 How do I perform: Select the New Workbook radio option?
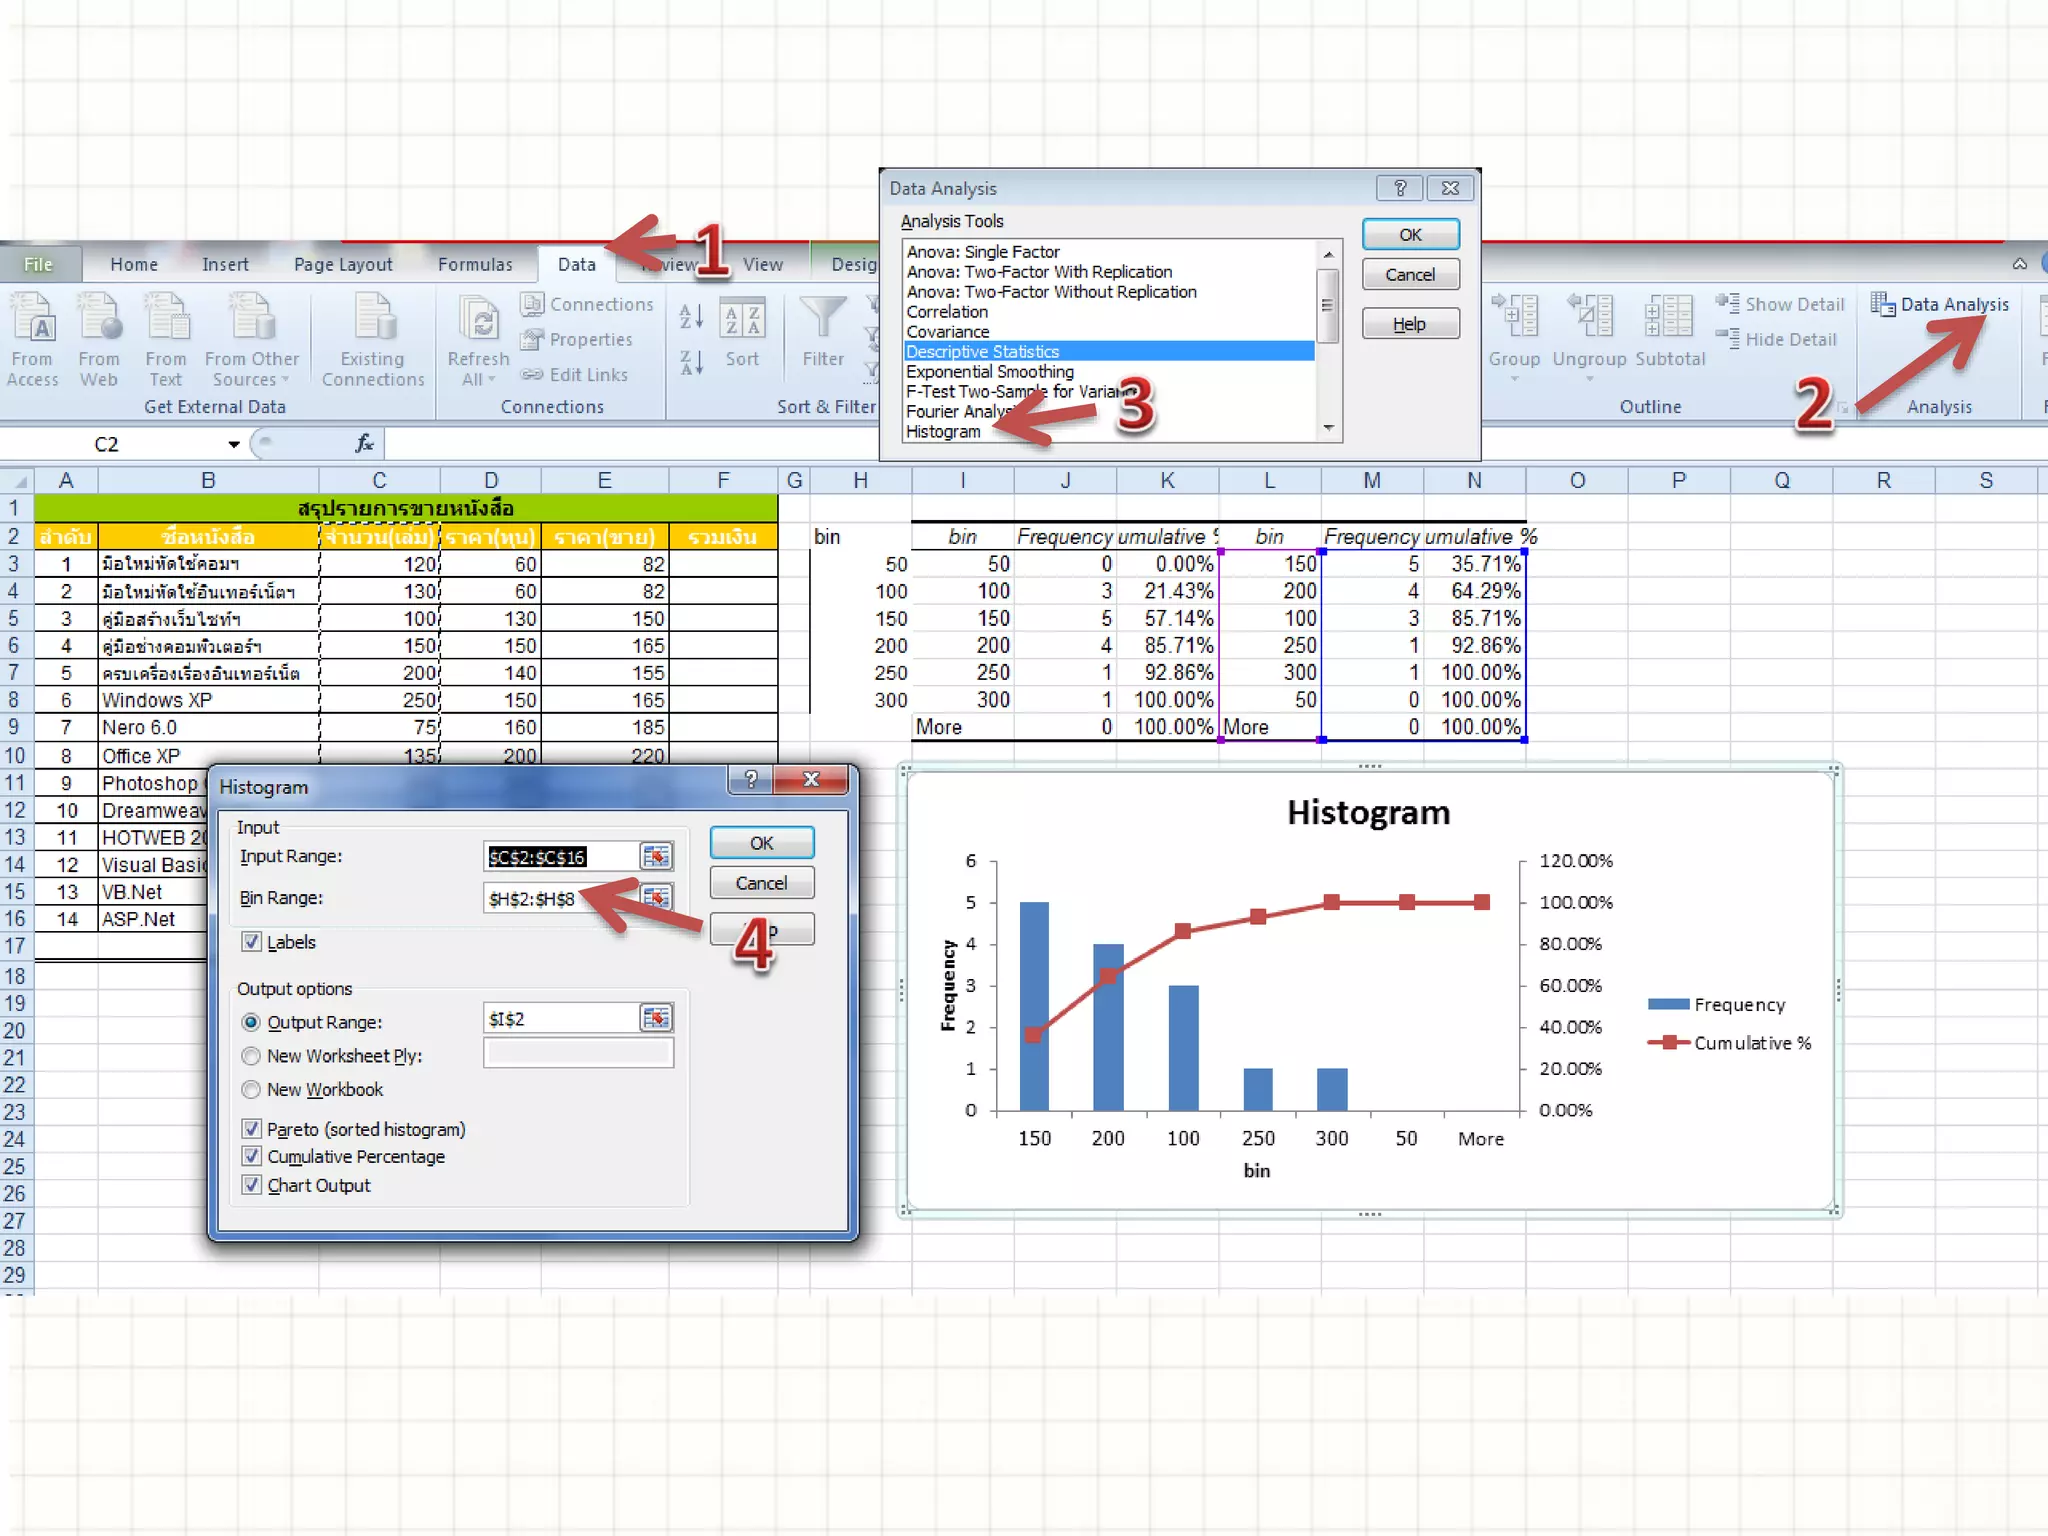coord(252,1090)
